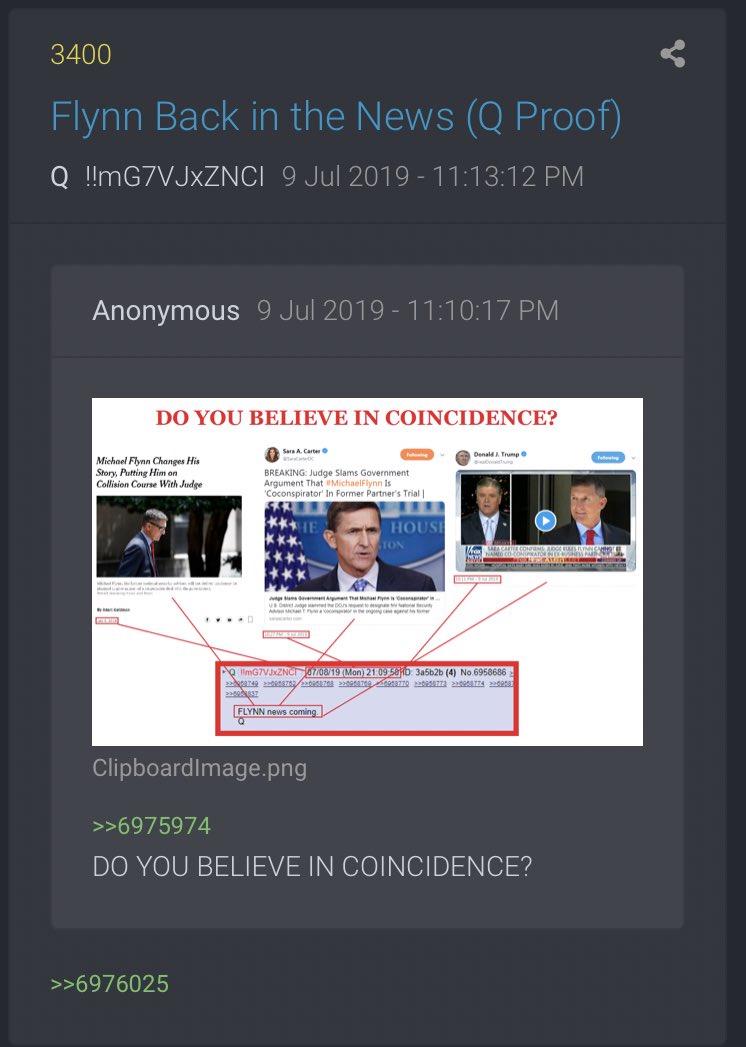Click the tripcode !!mG7VJxZNCI
The image size is (746, 1047).
[175, 177]
